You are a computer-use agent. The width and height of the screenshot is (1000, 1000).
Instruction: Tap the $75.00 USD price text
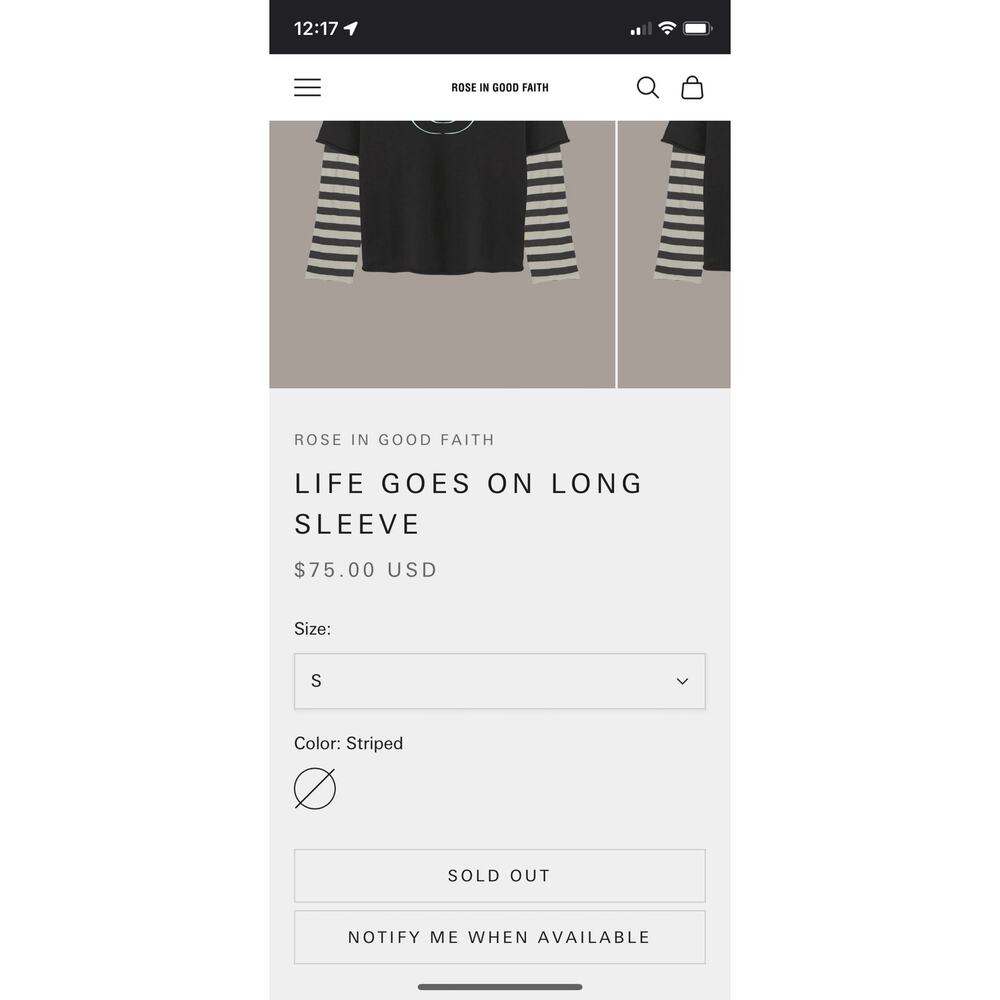click(x=365, y=570)
